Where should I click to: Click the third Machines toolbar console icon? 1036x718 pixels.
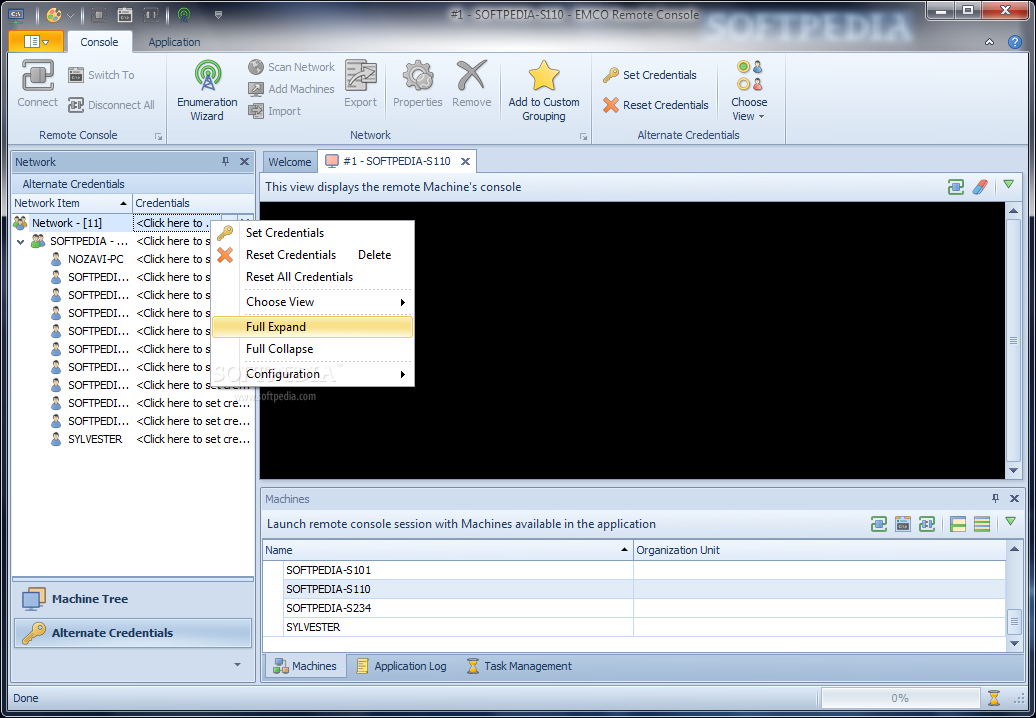coord(927,524)
